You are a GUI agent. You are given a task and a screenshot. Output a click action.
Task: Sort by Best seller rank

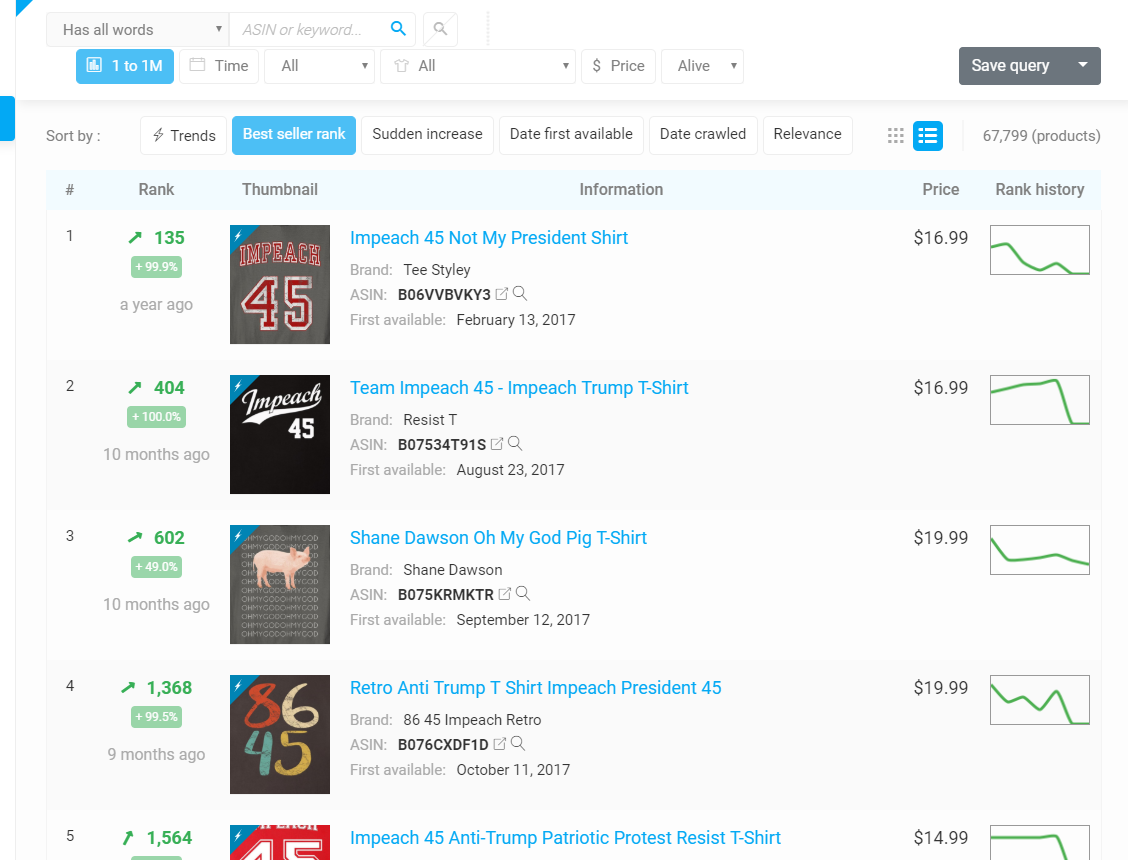[x=294, y=135]
